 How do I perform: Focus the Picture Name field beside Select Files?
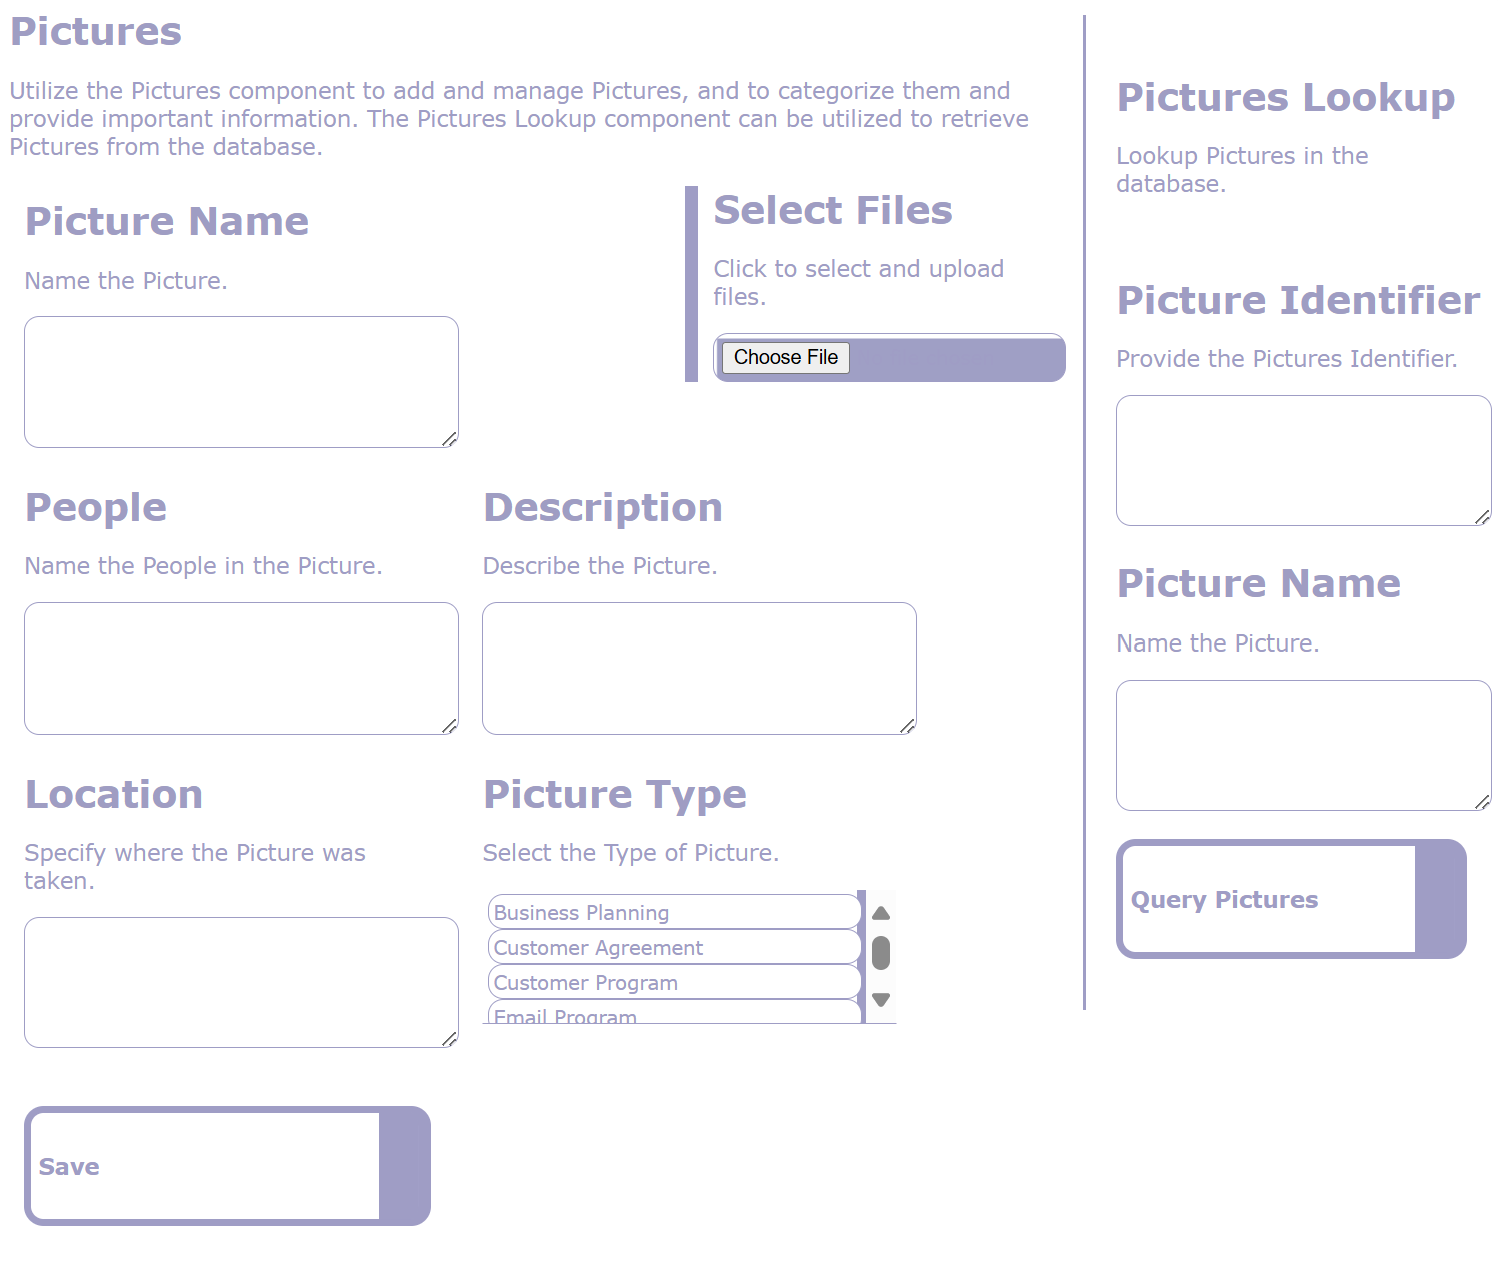coord(241,382)
